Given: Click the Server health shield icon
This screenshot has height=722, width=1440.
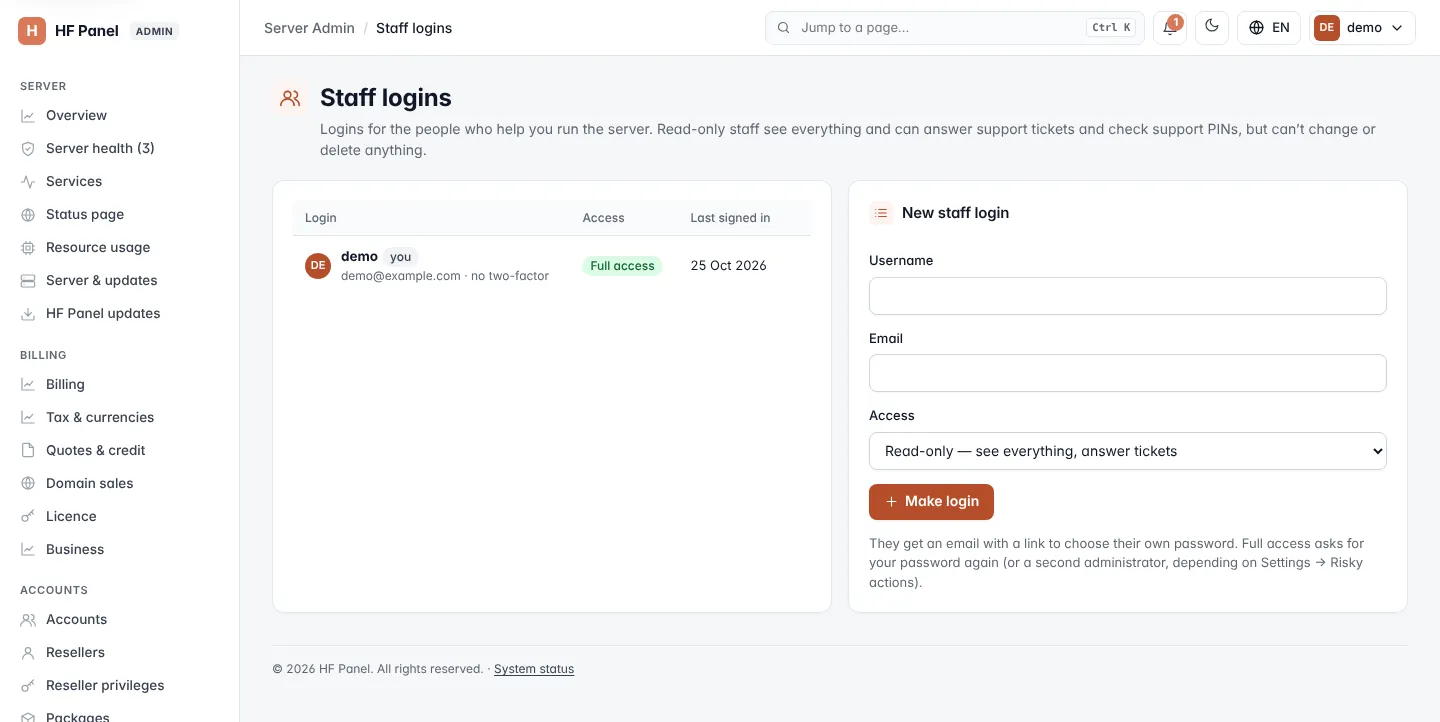Looking at the screenshot, I should (28, 149).
